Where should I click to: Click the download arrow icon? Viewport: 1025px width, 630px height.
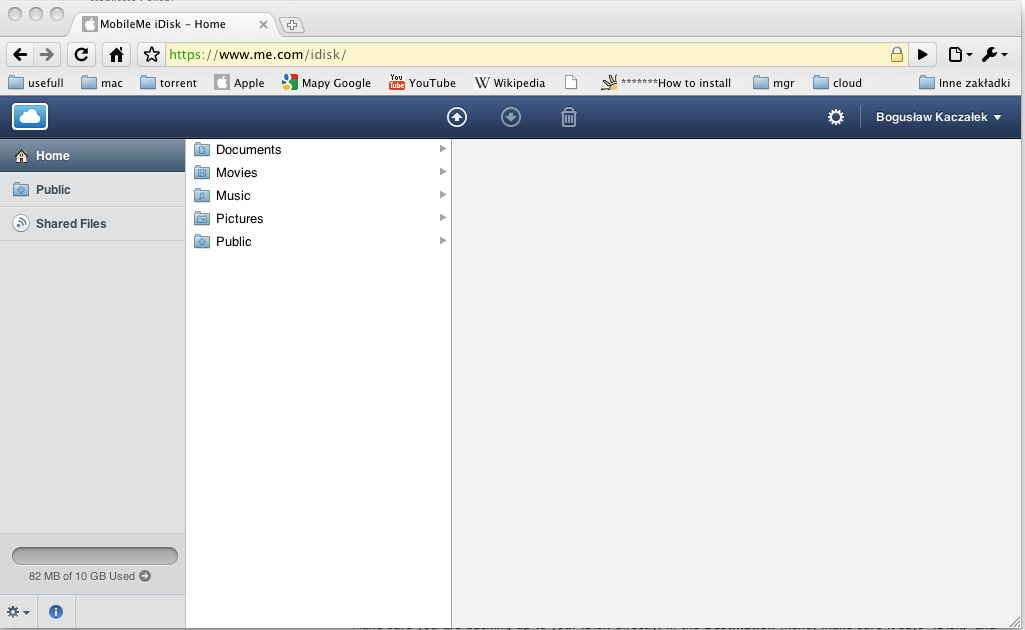(511, 117)
